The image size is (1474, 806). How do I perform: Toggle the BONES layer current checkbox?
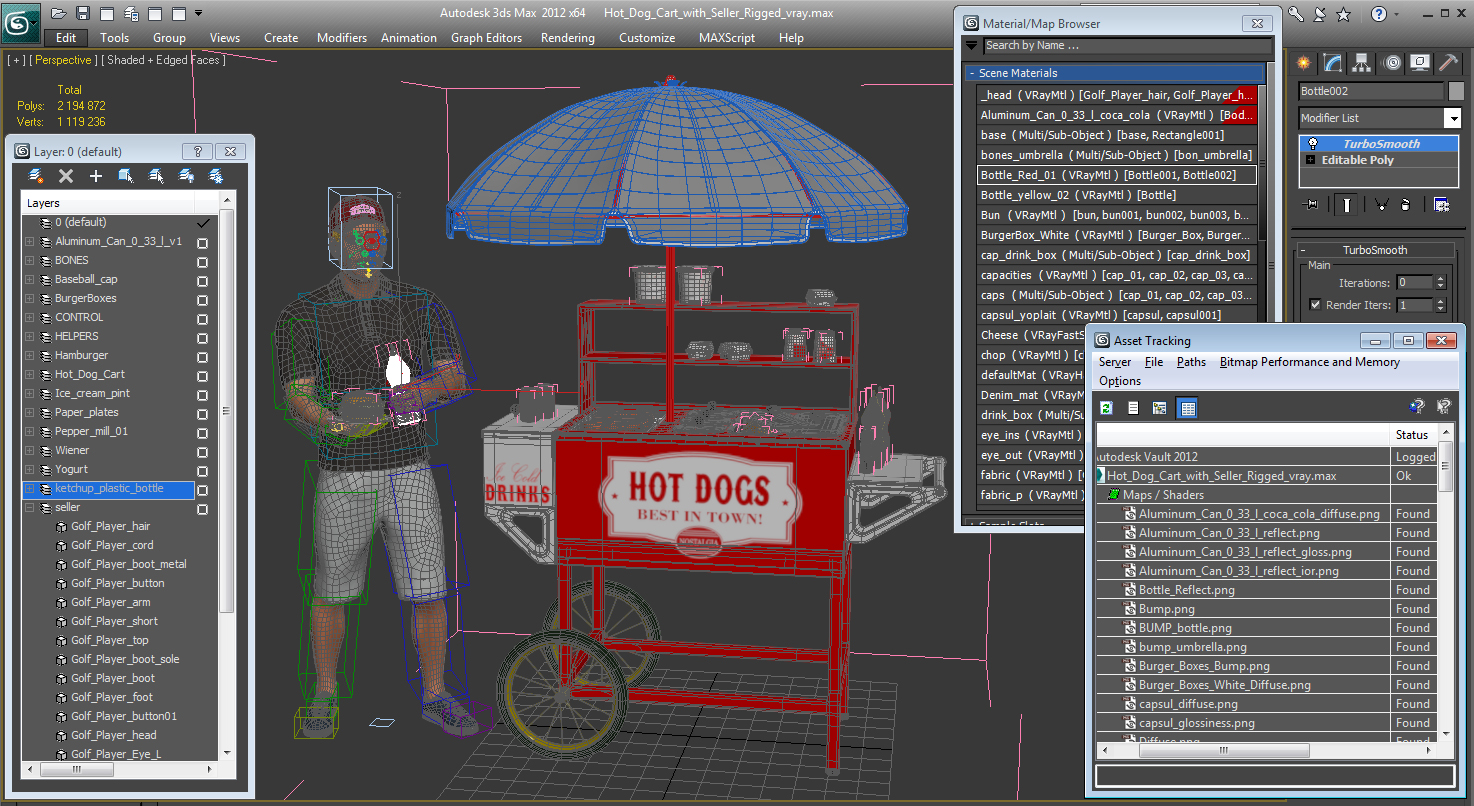(x=202, y=261)
